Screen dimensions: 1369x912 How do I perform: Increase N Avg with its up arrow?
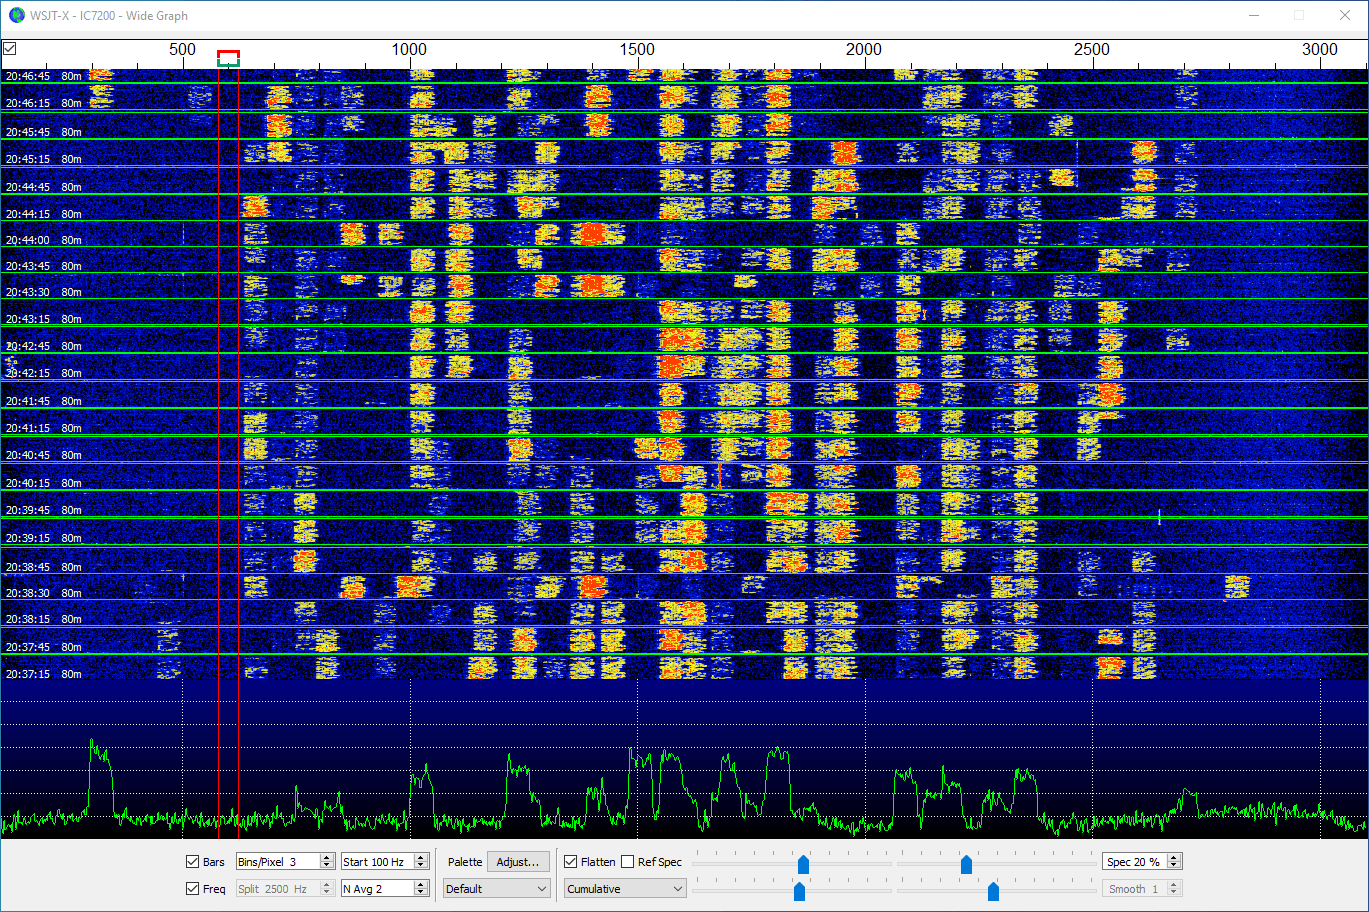(x=421, y=885)
